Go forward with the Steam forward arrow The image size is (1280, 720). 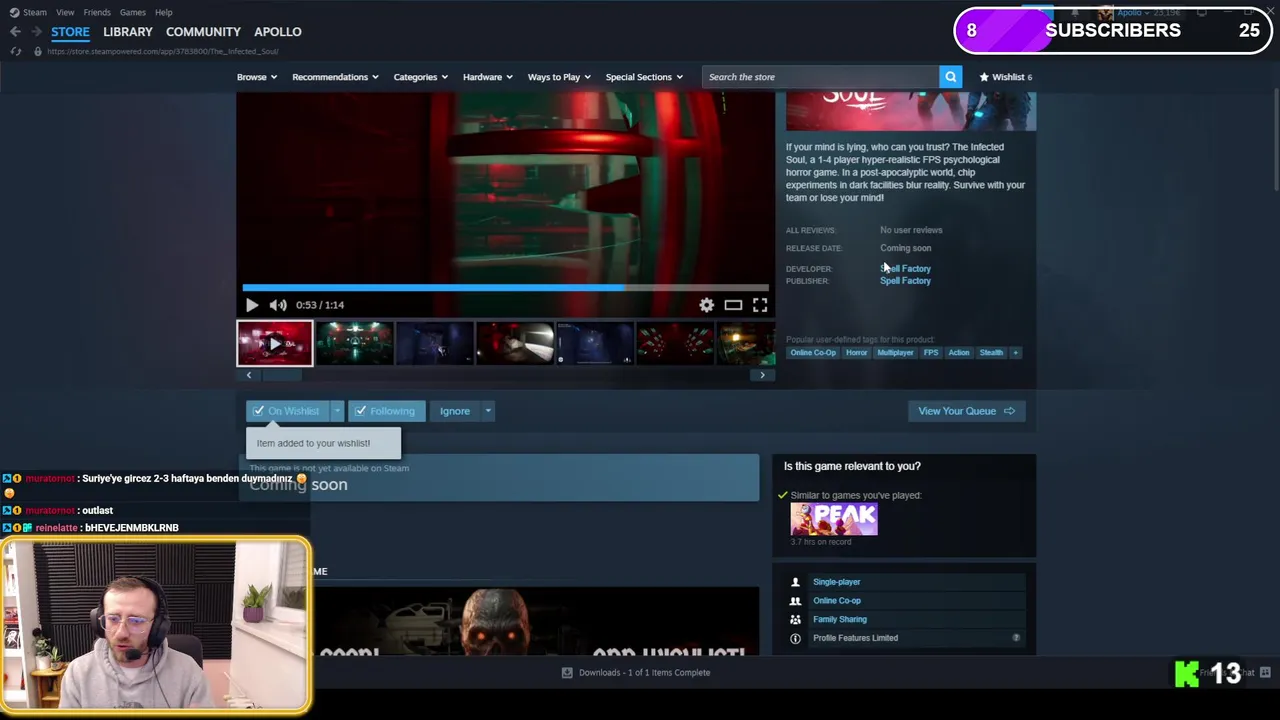37,32
